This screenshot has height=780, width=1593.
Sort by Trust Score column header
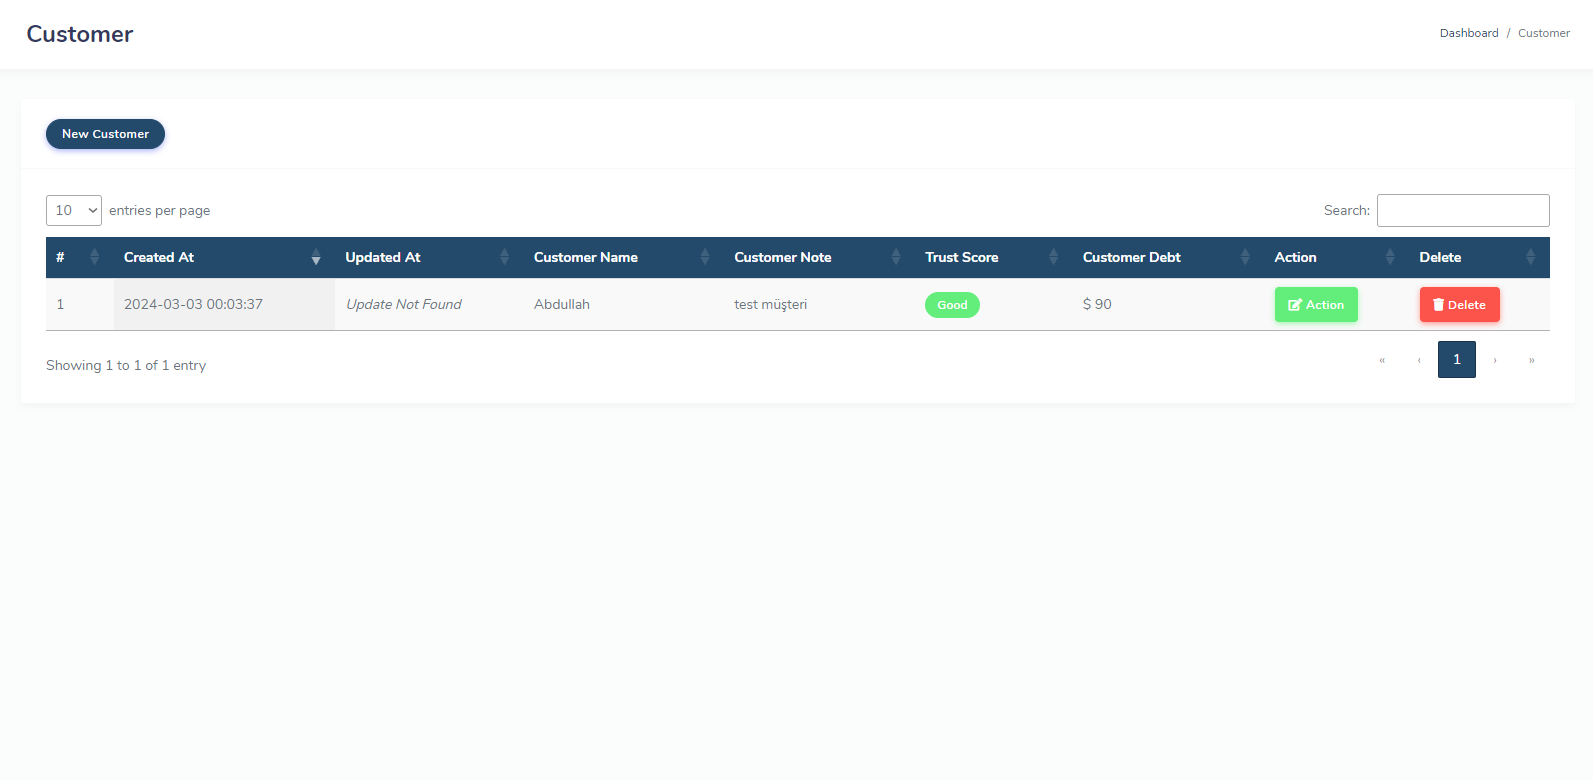click(961, 257)
